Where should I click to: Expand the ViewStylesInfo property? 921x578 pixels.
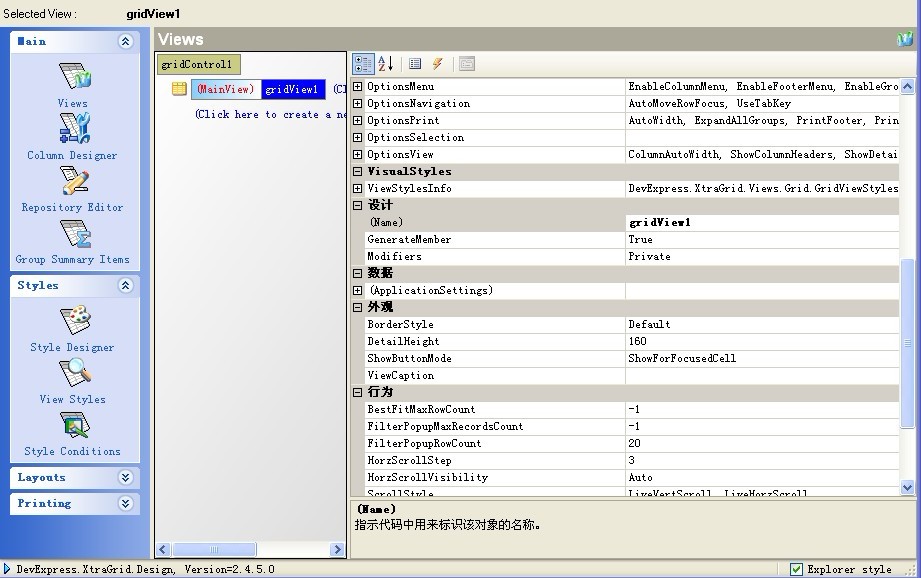pyautogui.click(x=357, y=189)
